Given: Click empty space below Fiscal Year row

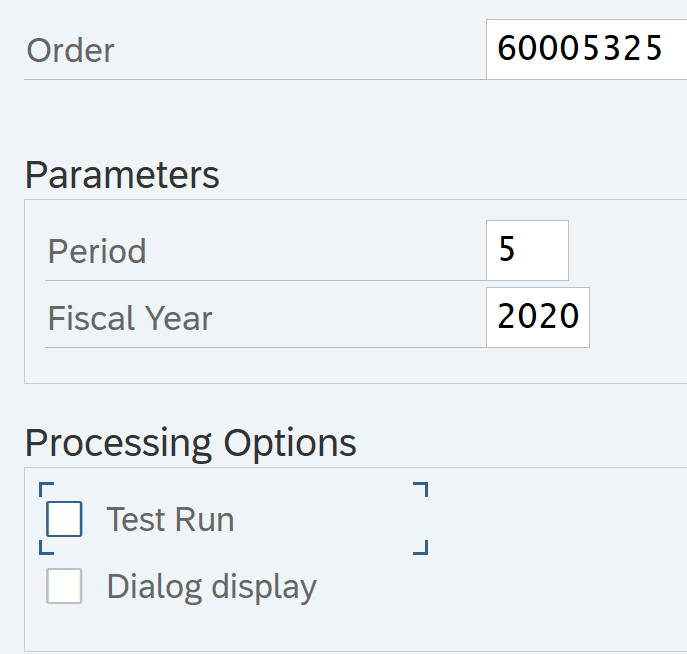Looking at the screenshot, I should pyautogui.click(x=300, y=366).
